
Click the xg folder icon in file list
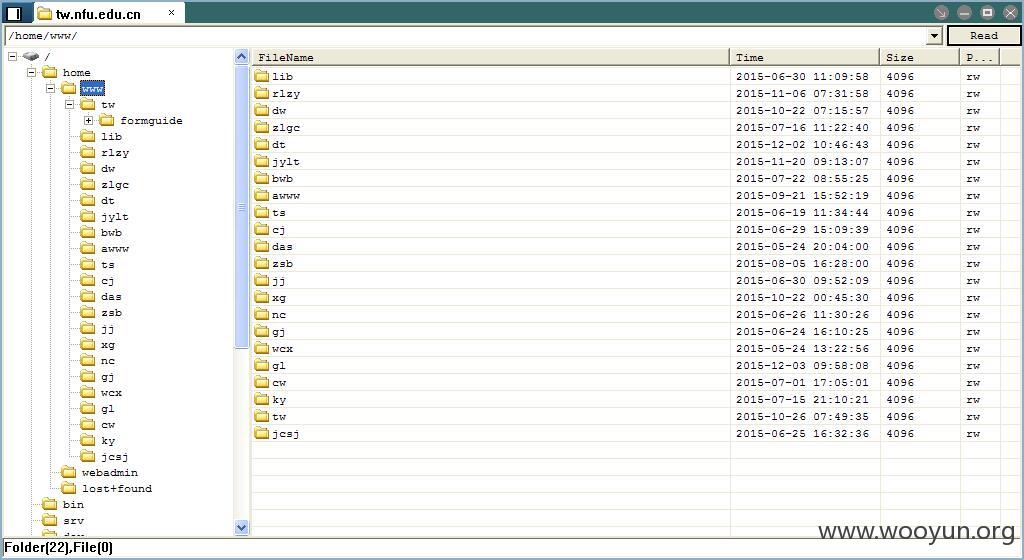(262, 297)
